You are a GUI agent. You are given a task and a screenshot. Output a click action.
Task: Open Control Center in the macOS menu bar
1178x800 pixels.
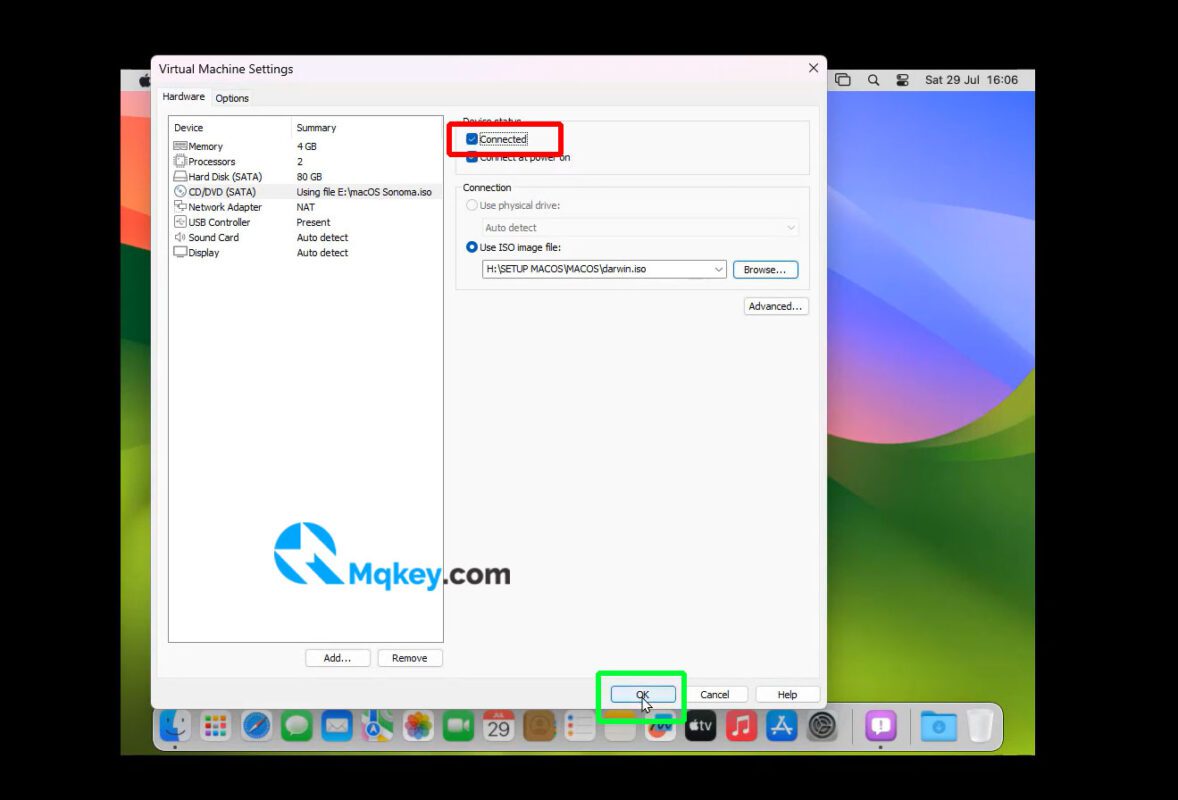point(902,80)
